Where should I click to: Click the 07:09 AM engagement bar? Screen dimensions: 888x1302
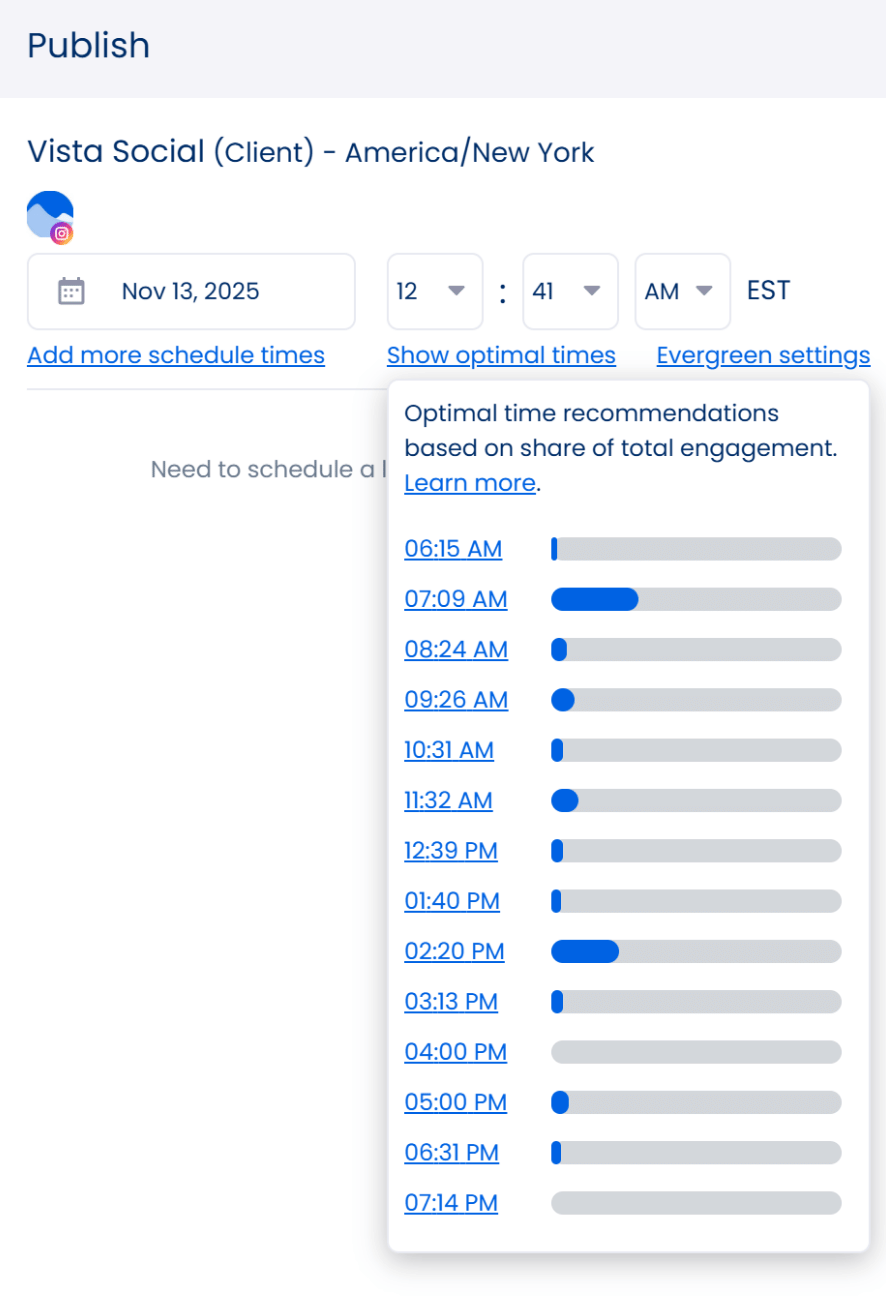[x=696, y=599]
